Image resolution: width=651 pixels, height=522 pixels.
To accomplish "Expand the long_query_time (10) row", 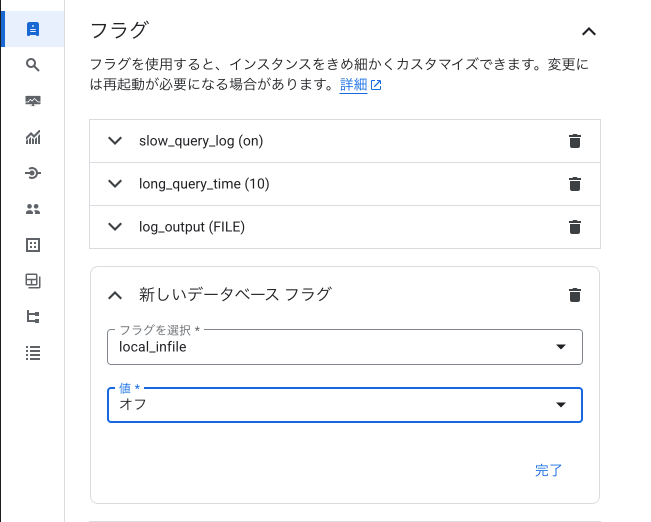I will click(x=345, y=184).
